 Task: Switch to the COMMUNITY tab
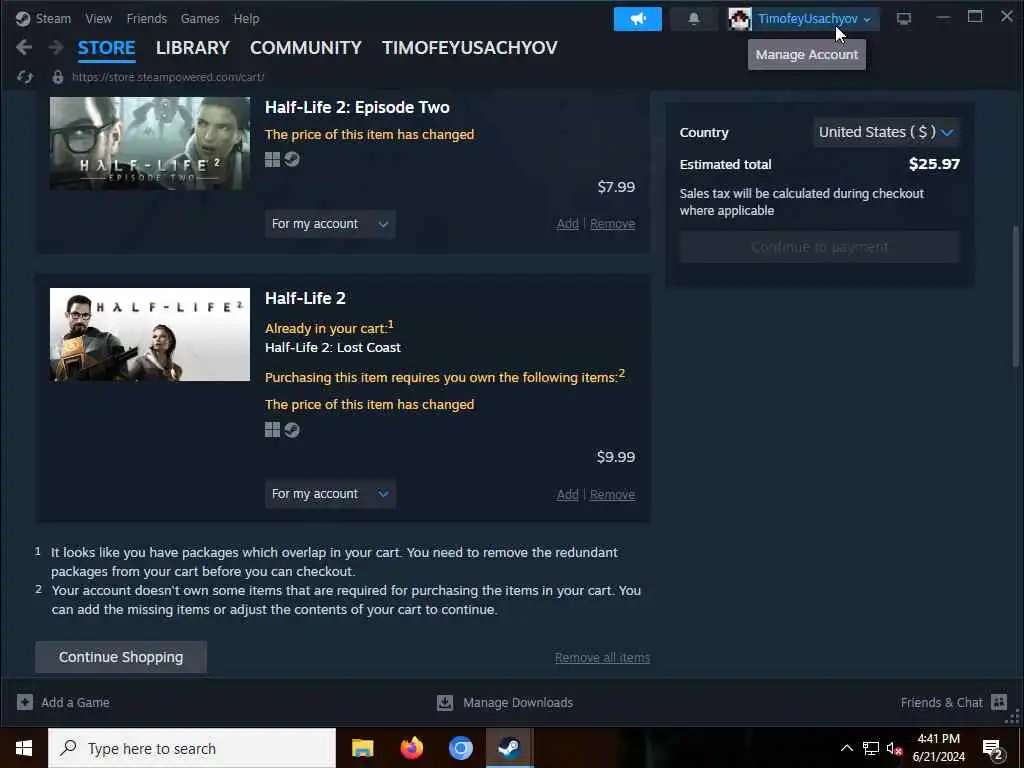coord(306,48)
